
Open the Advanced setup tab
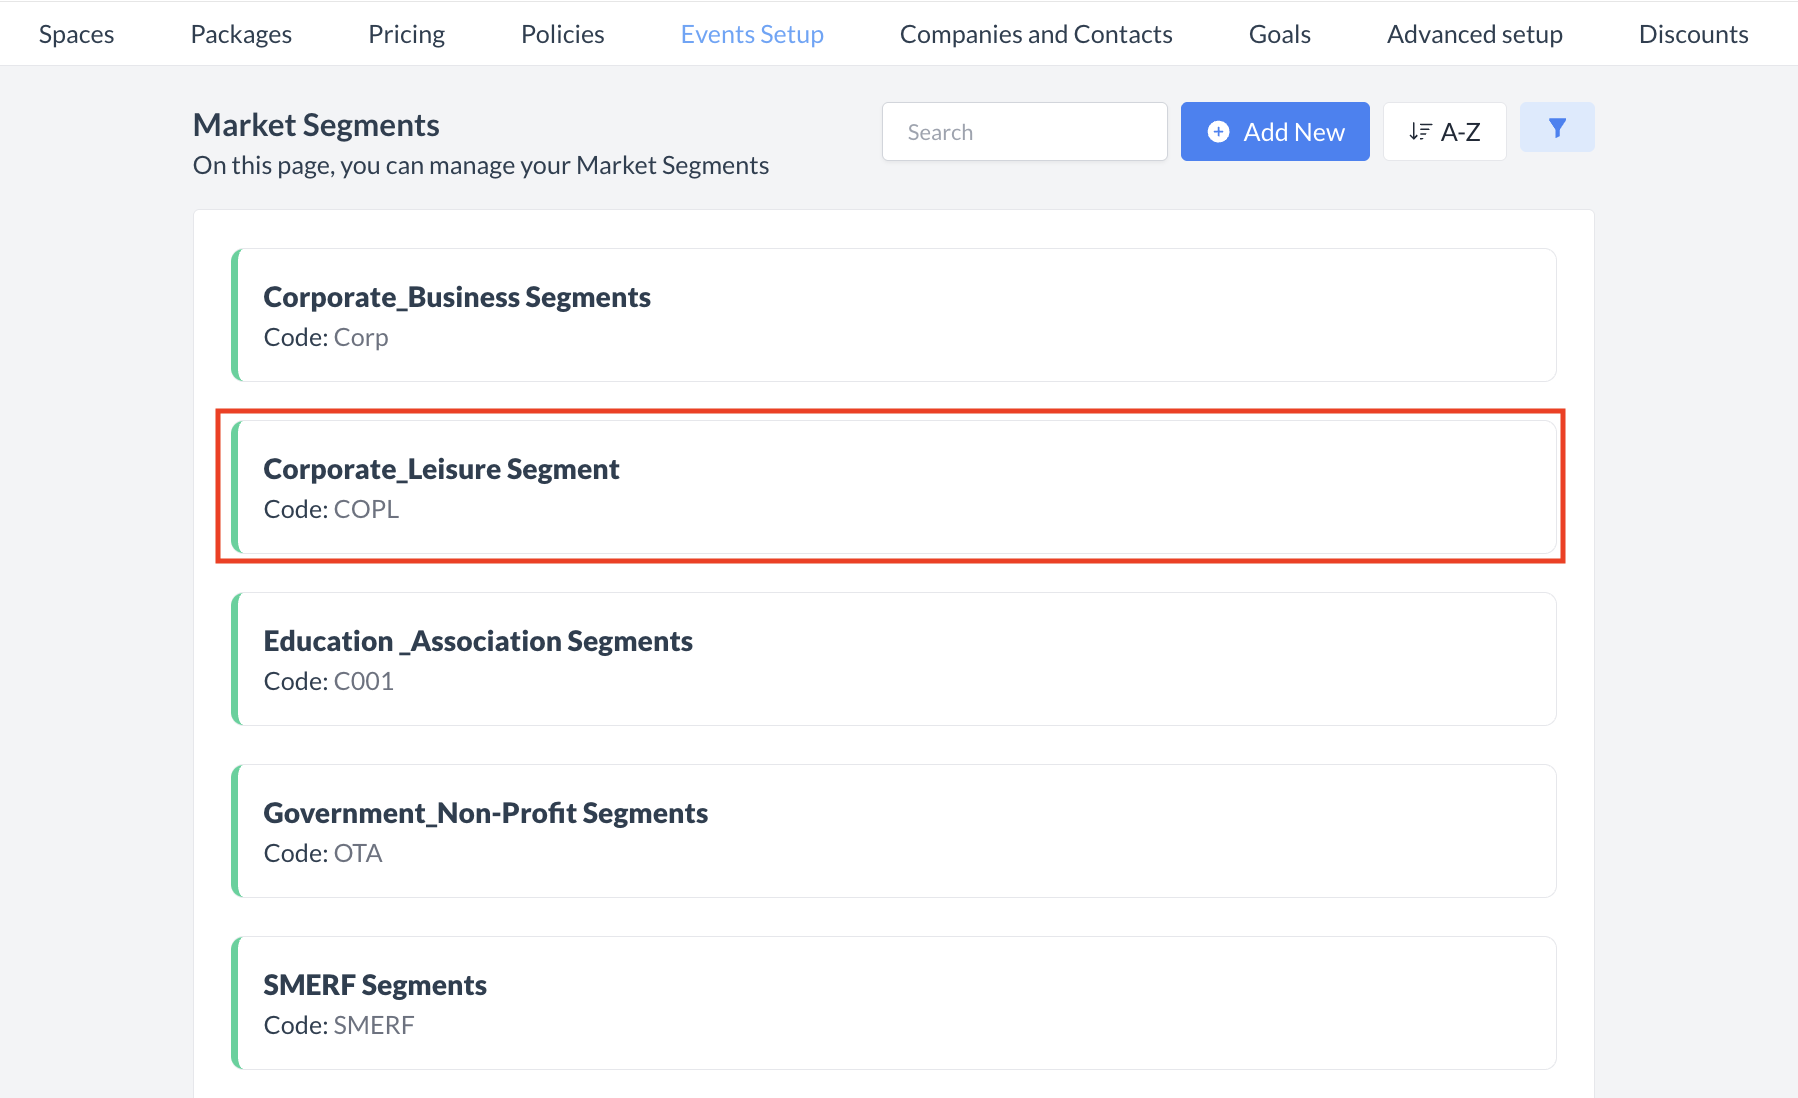(1474, 34)
